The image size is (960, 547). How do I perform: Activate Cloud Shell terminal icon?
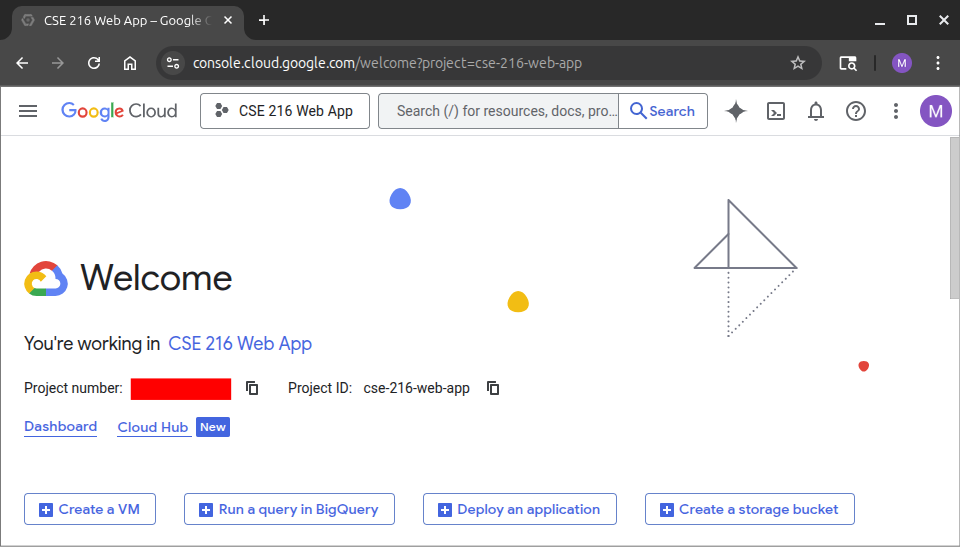tap(776, 111)
